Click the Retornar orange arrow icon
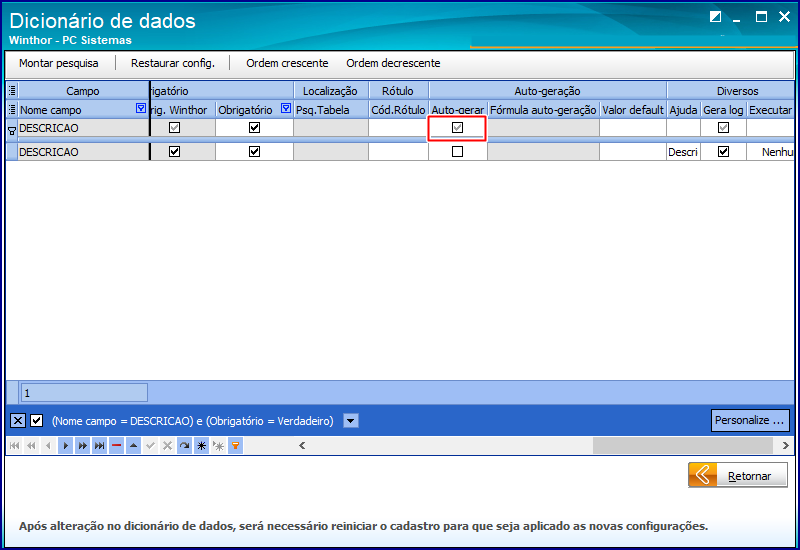The width and height of the screenshot is (800, 550). [703, 475]
